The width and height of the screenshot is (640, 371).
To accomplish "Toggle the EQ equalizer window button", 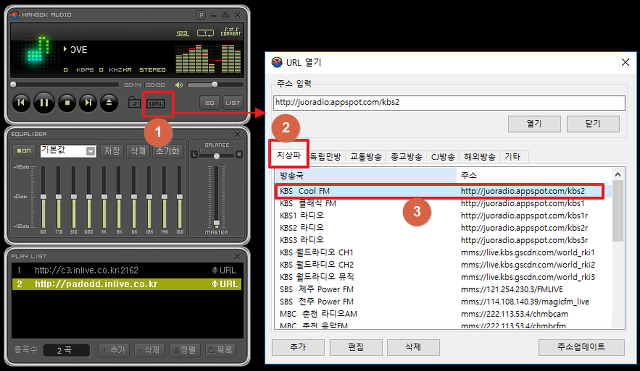I will coord(210,103).
